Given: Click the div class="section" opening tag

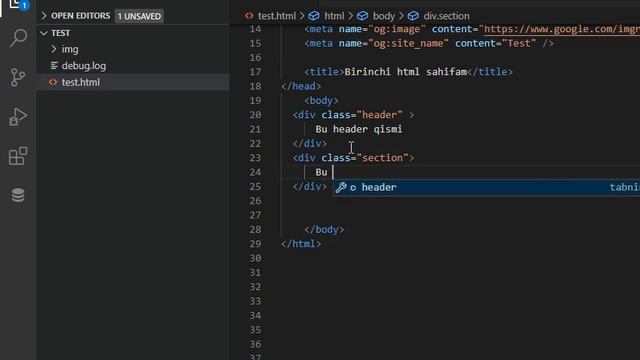Looking at the screenshot, I should [353, 158].
